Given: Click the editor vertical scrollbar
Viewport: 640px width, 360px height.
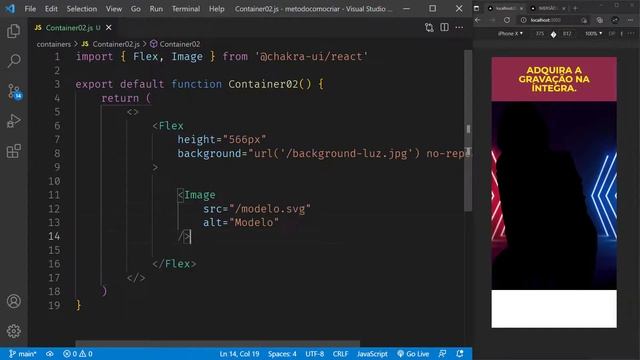Looking at the screenshot, I should (x=468, y=131).
